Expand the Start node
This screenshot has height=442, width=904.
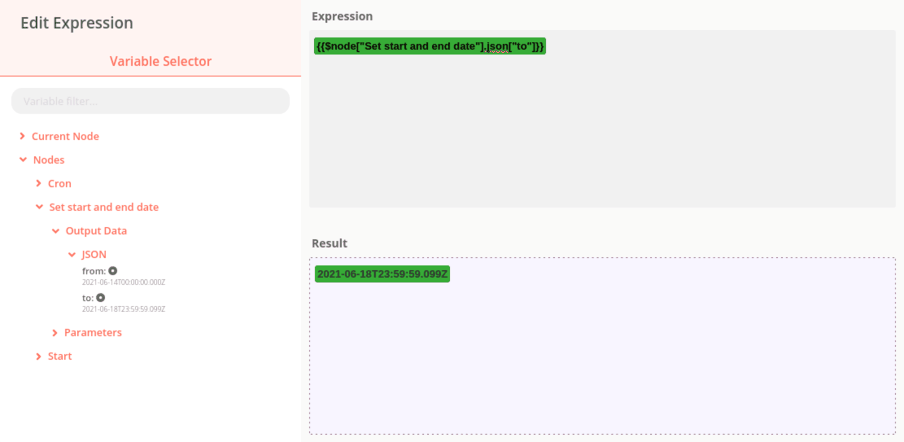(39, 357)
